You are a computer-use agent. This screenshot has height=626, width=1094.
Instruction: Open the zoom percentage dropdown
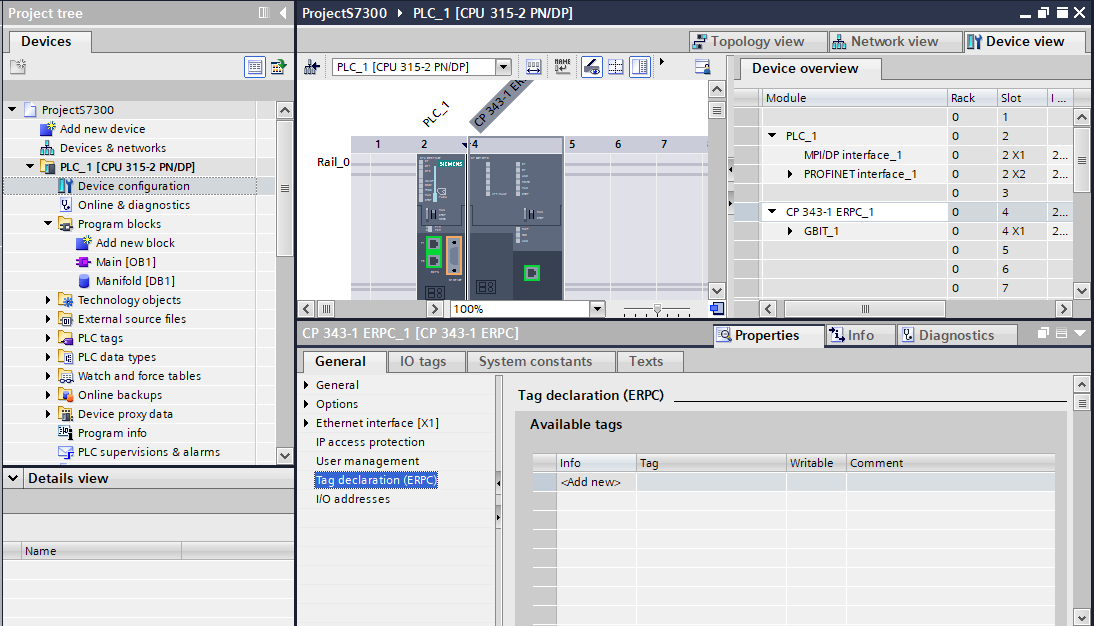[x=597, y=309]
